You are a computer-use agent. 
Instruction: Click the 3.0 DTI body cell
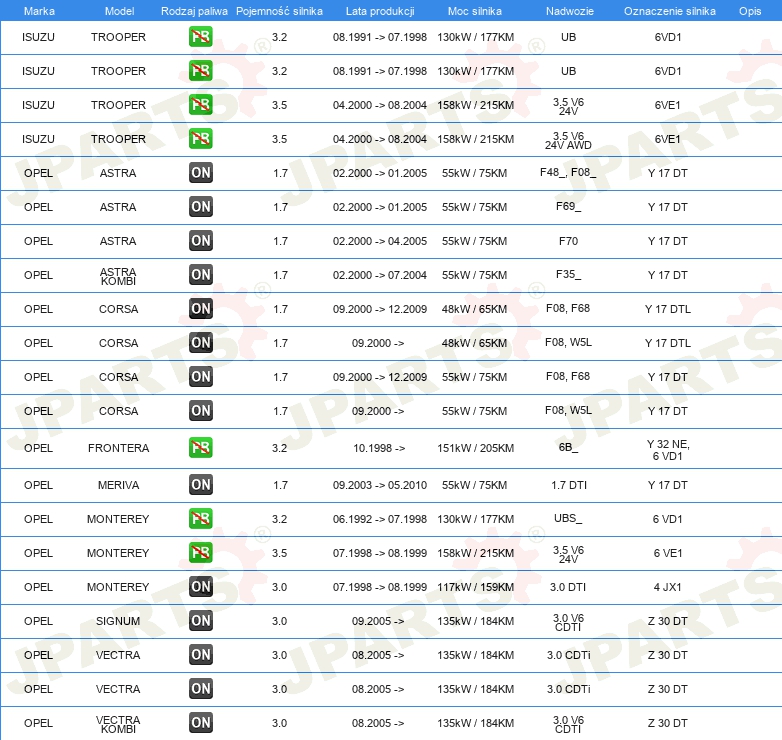coord(568,587)
